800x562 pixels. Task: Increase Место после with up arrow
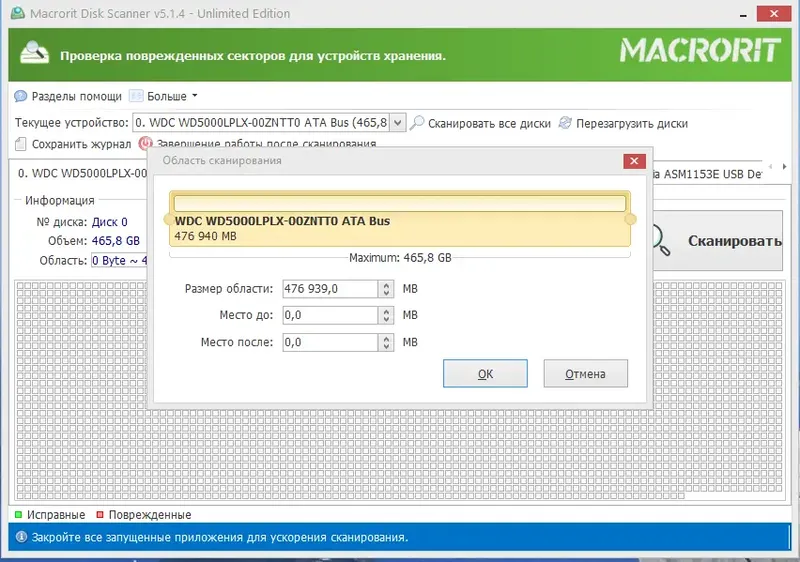click(x=386, y=339)
